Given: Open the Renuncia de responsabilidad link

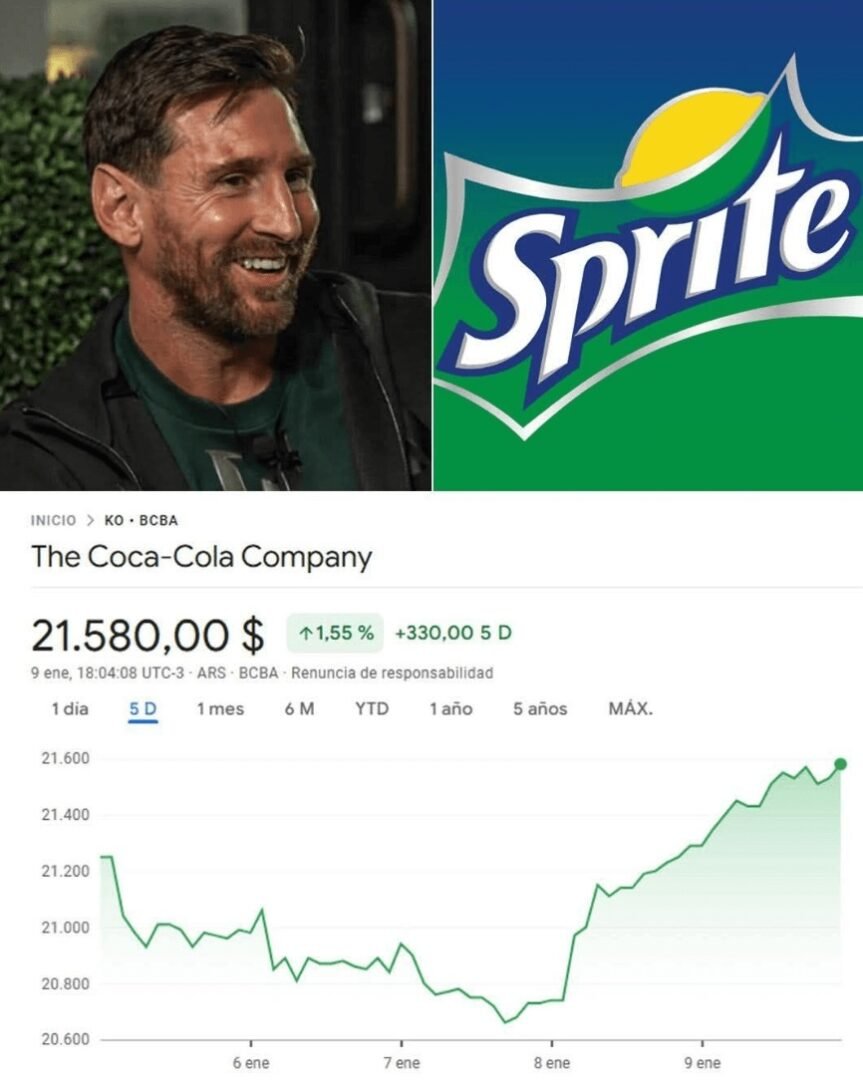Looking at the screenshot, I should pos(392,673).
